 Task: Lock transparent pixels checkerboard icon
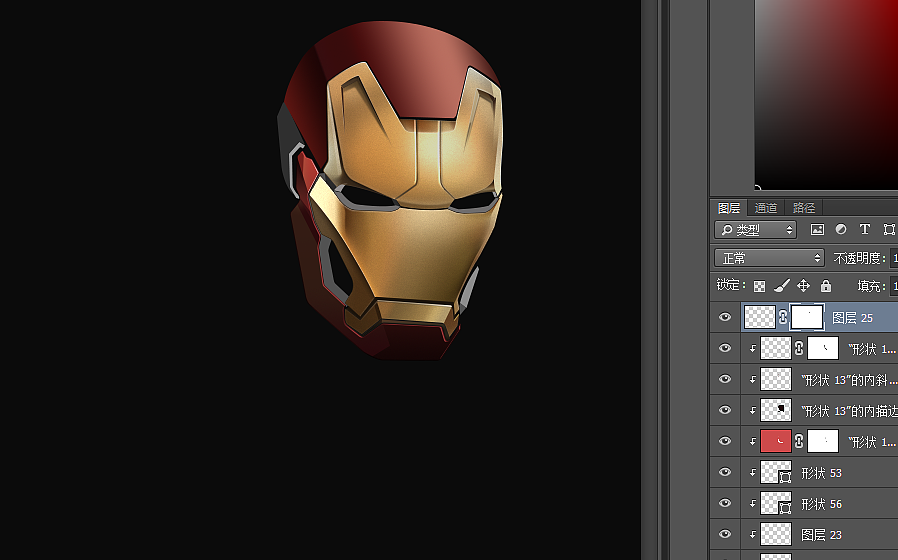click(759, 286)
